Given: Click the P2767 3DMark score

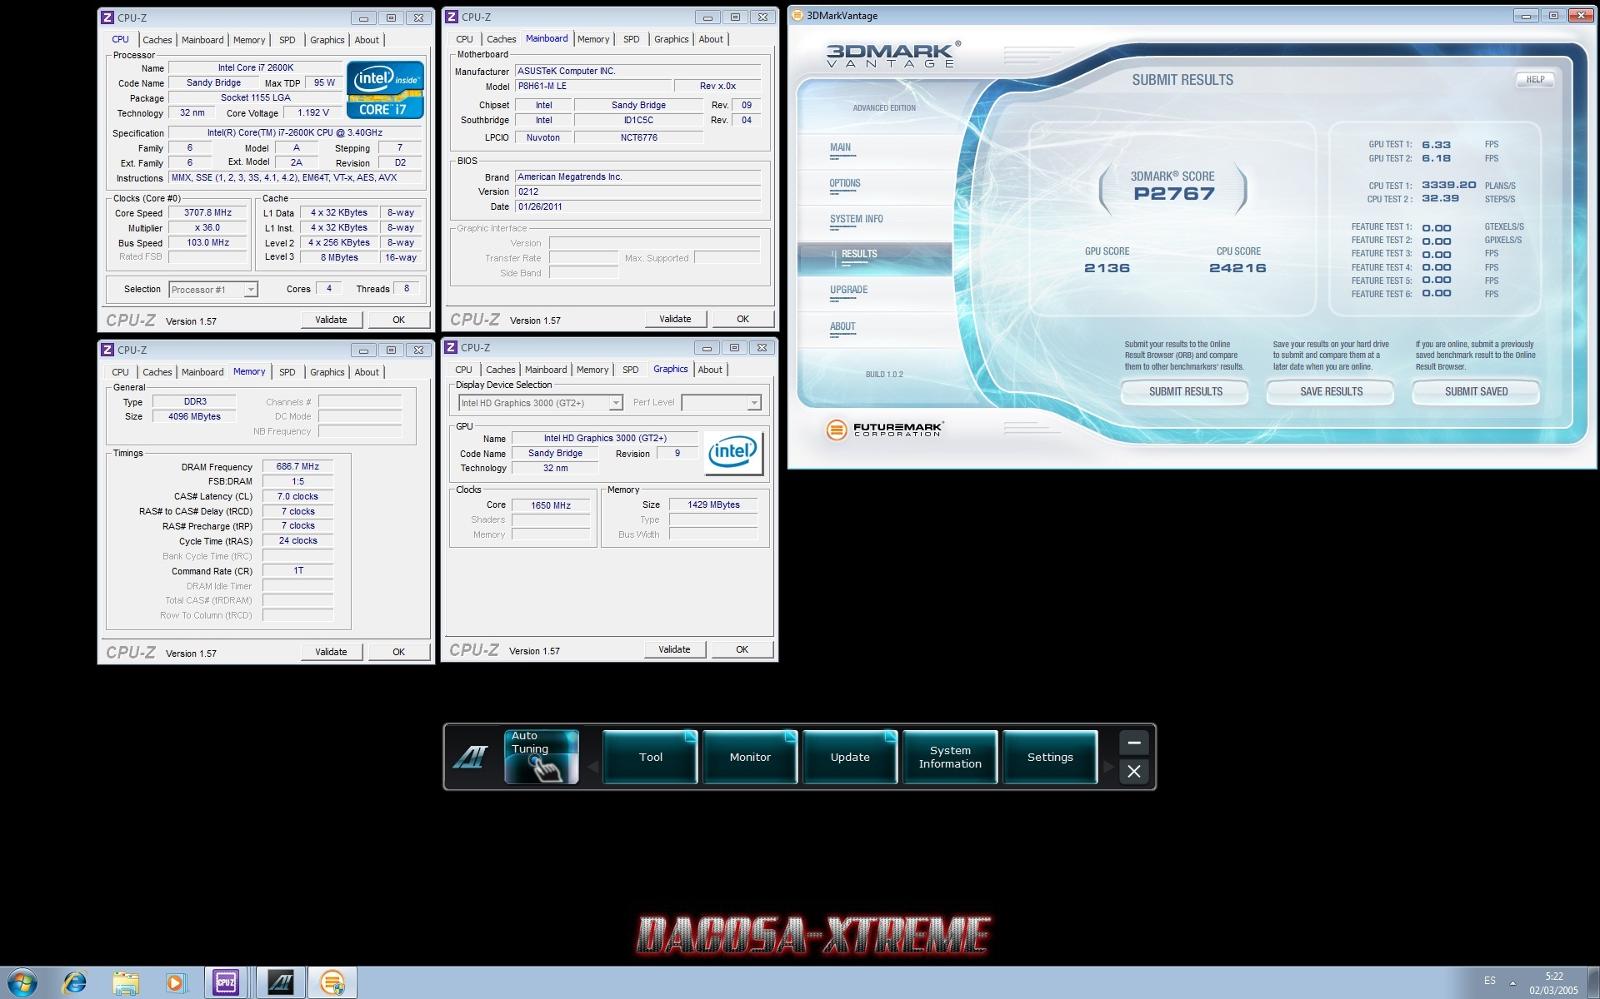Looking at the screenshot, I should click(1174, 194).
